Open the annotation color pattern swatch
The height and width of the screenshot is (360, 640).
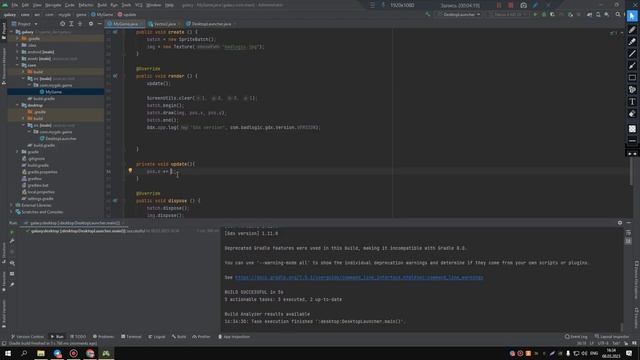(x=632, y=129)
